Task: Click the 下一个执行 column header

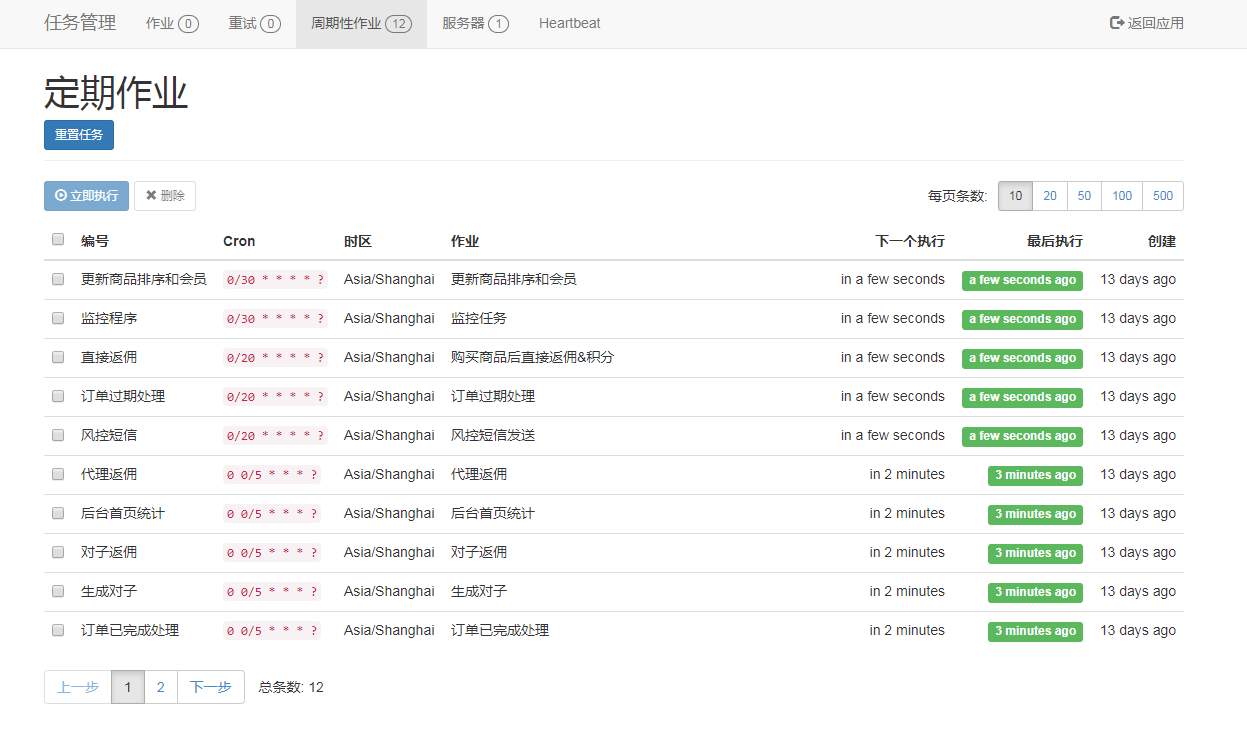Action: pos(910,241)
